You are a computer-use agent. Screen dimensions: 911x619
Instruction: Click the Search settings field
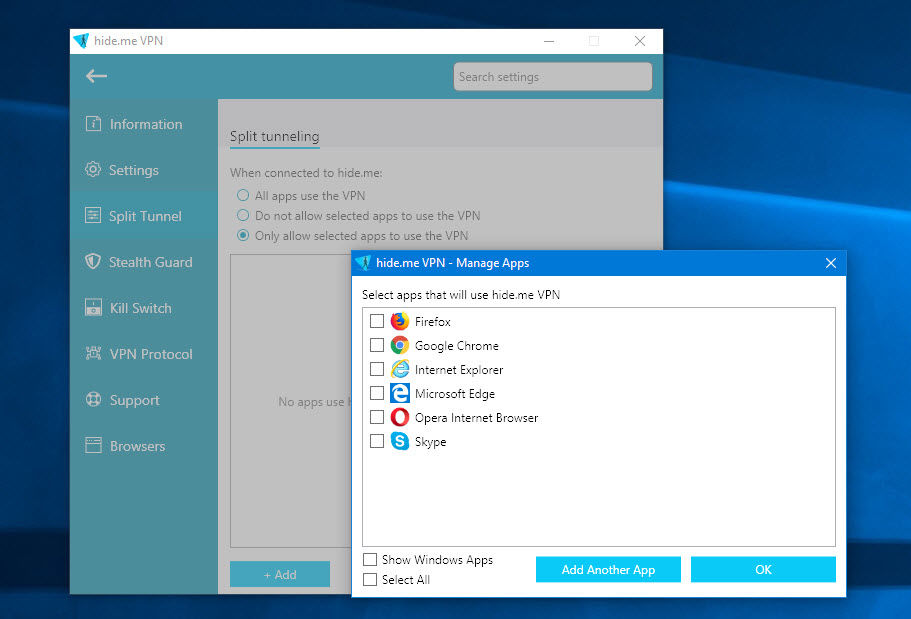552,77
